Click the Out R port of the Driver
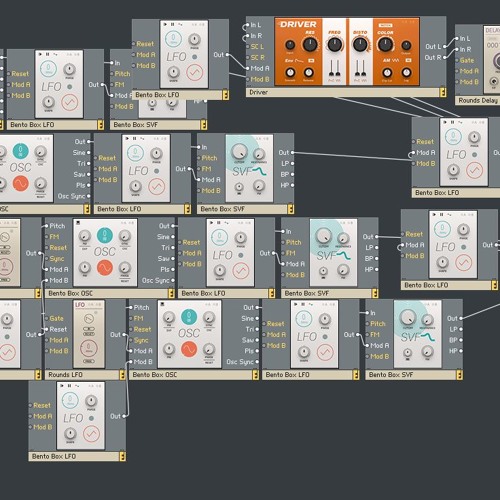500x500 pixels. 445,58
